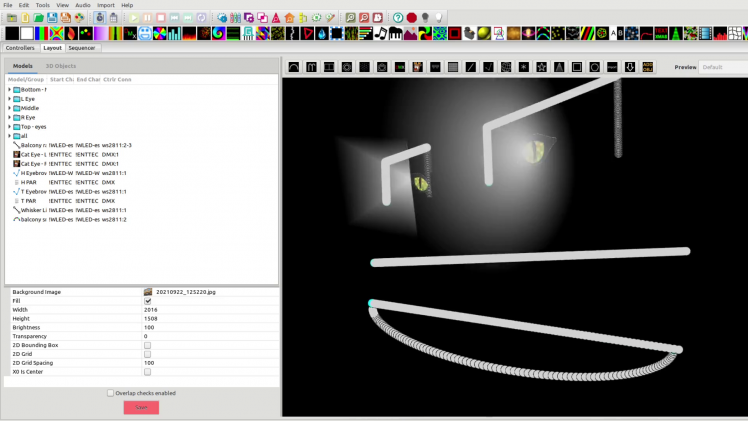The image size is (748, 421).
Task: Enable the X0 Is Center checkbox
Action: 147,372
